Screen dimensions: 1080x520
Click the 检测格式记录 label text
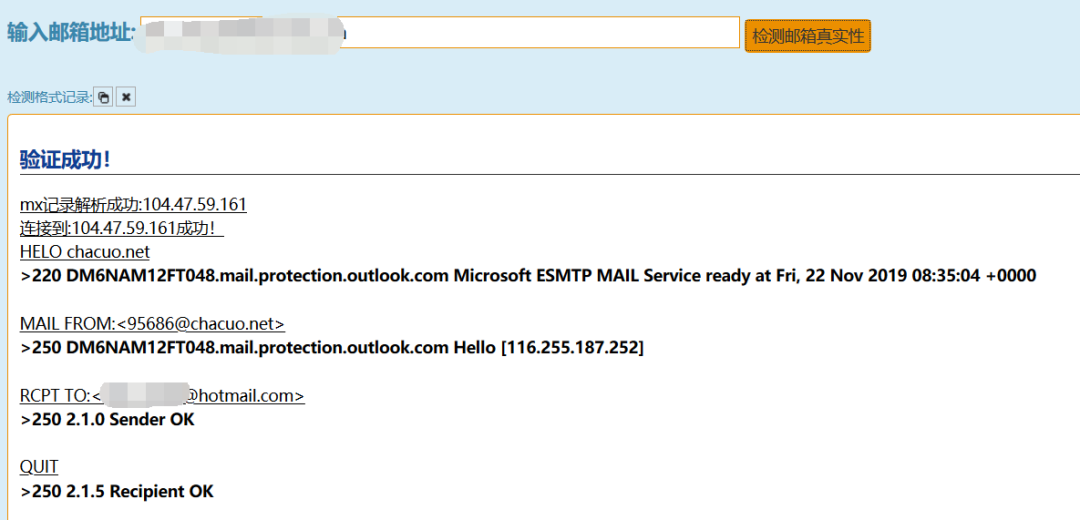point(48,97)
